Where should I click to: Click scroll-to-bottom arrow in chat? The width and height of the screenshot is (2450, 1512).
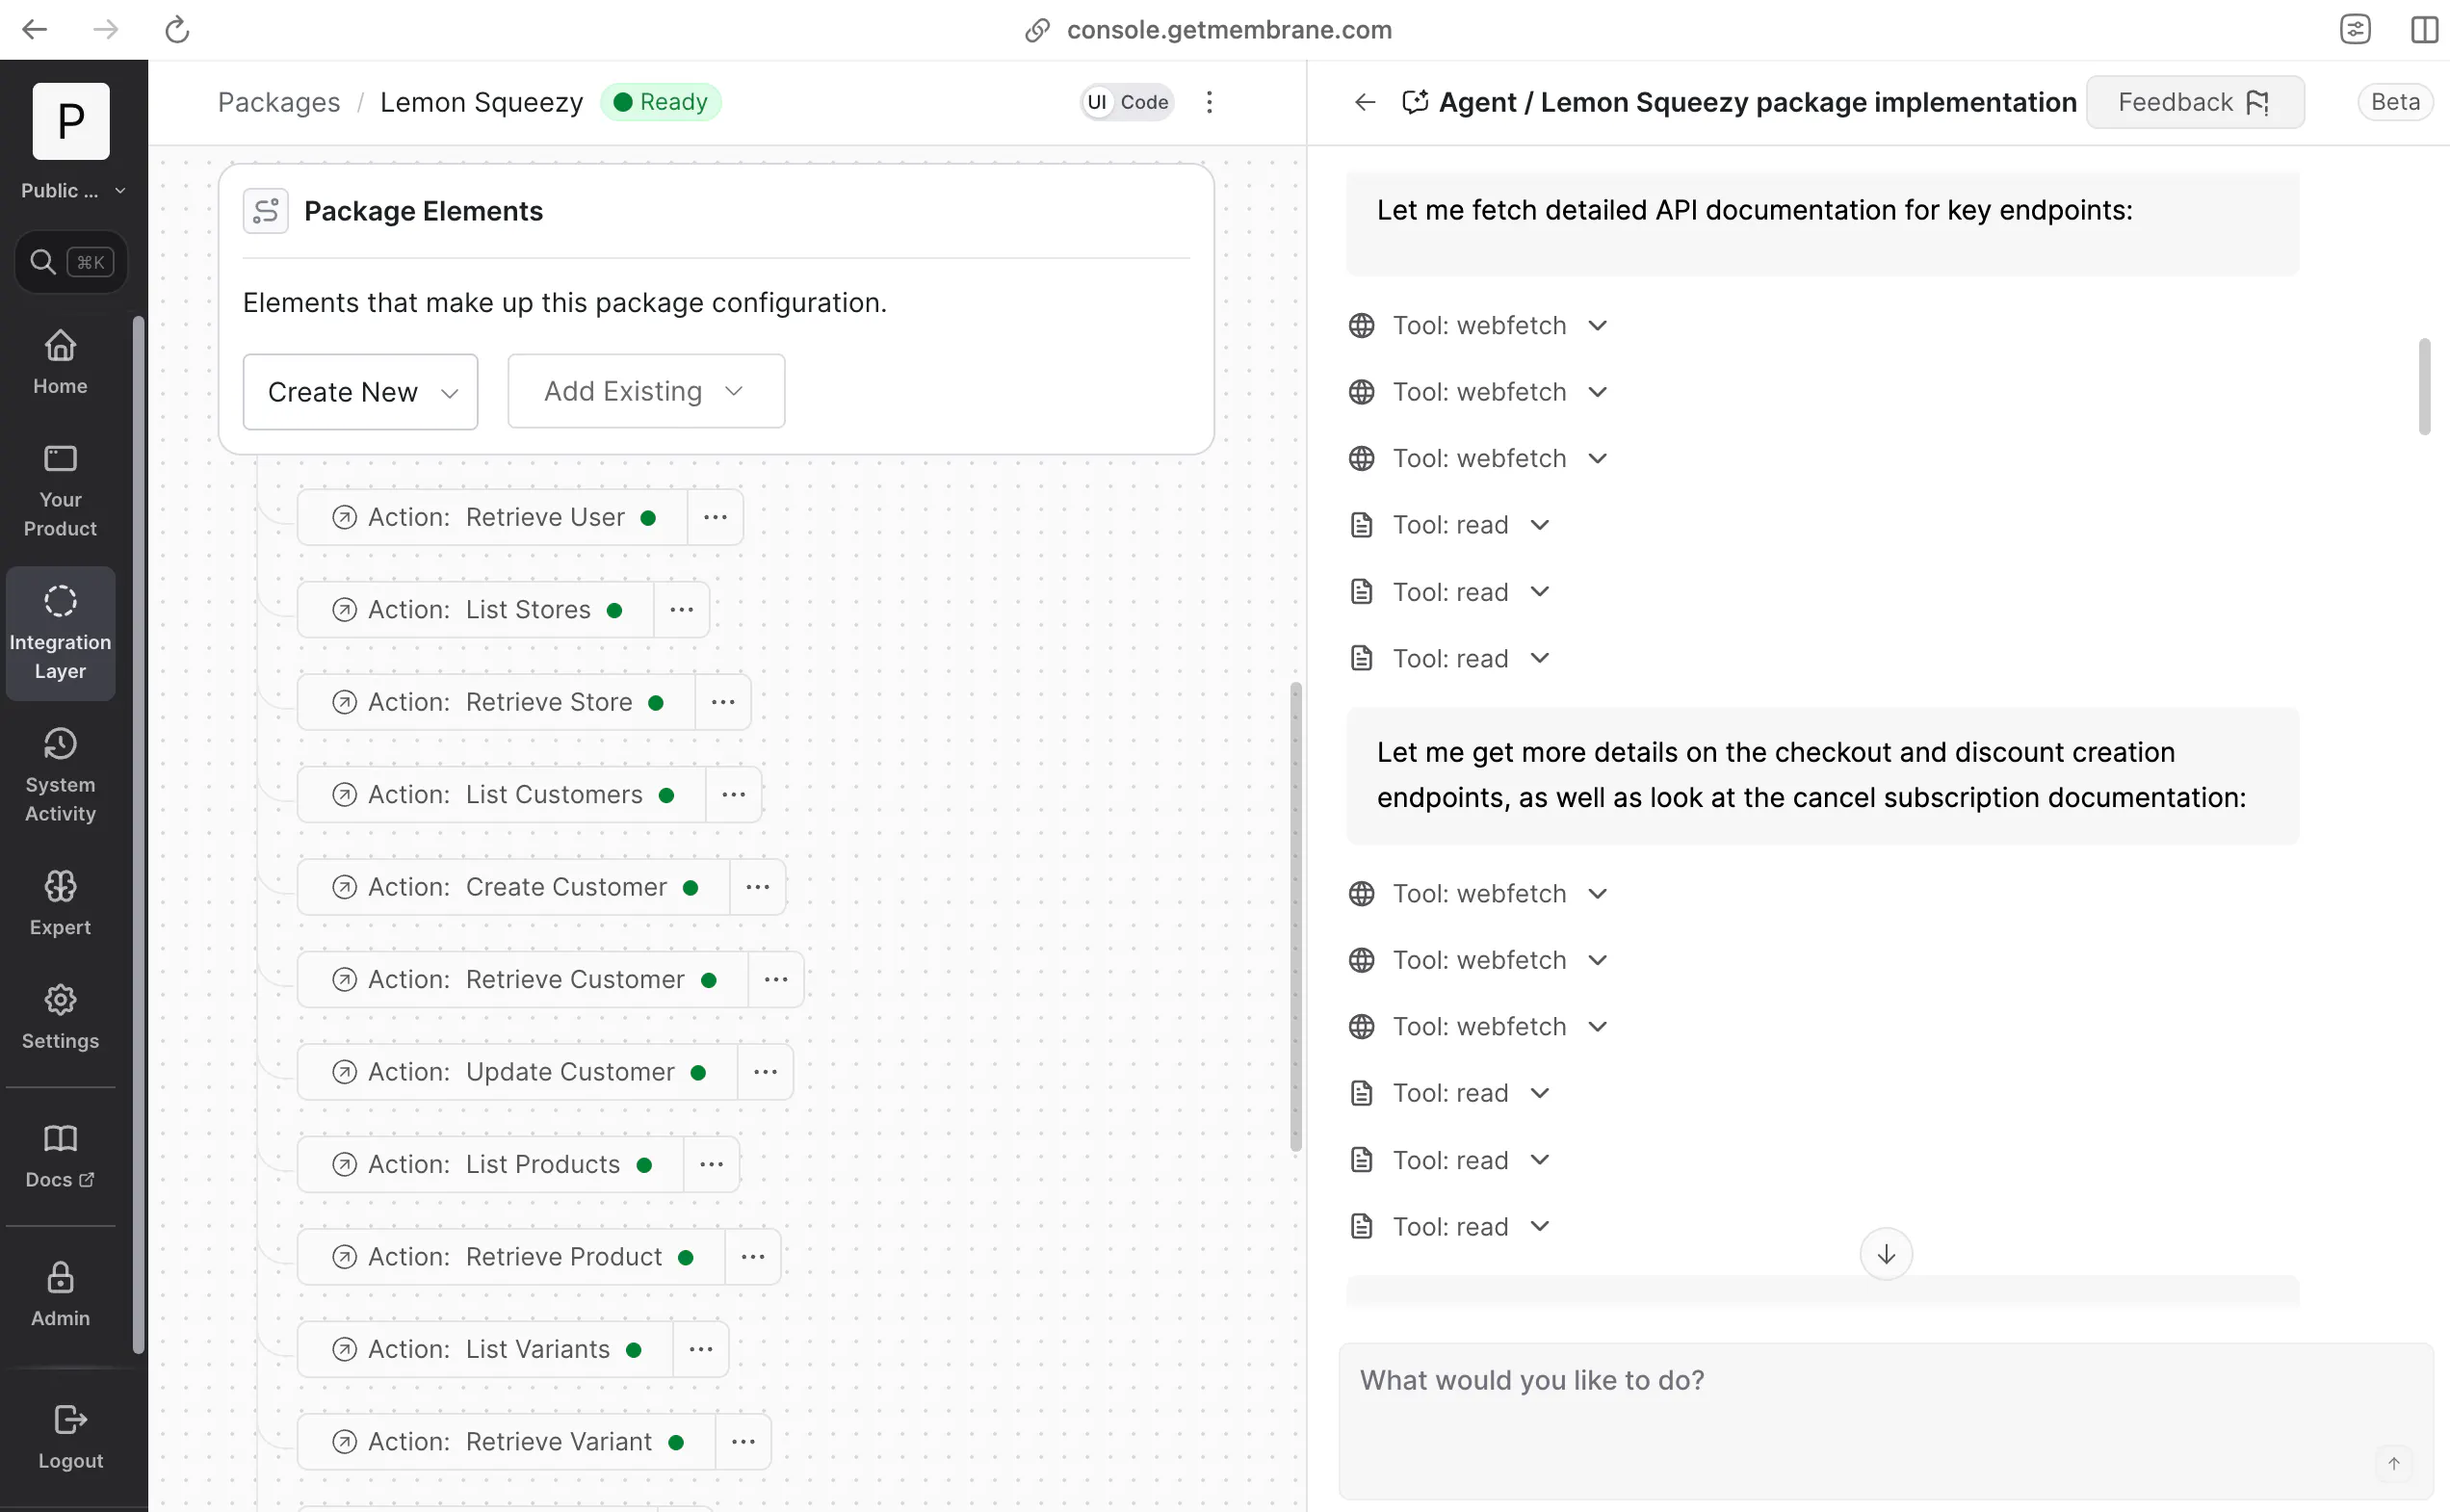coord(1885,1254)
